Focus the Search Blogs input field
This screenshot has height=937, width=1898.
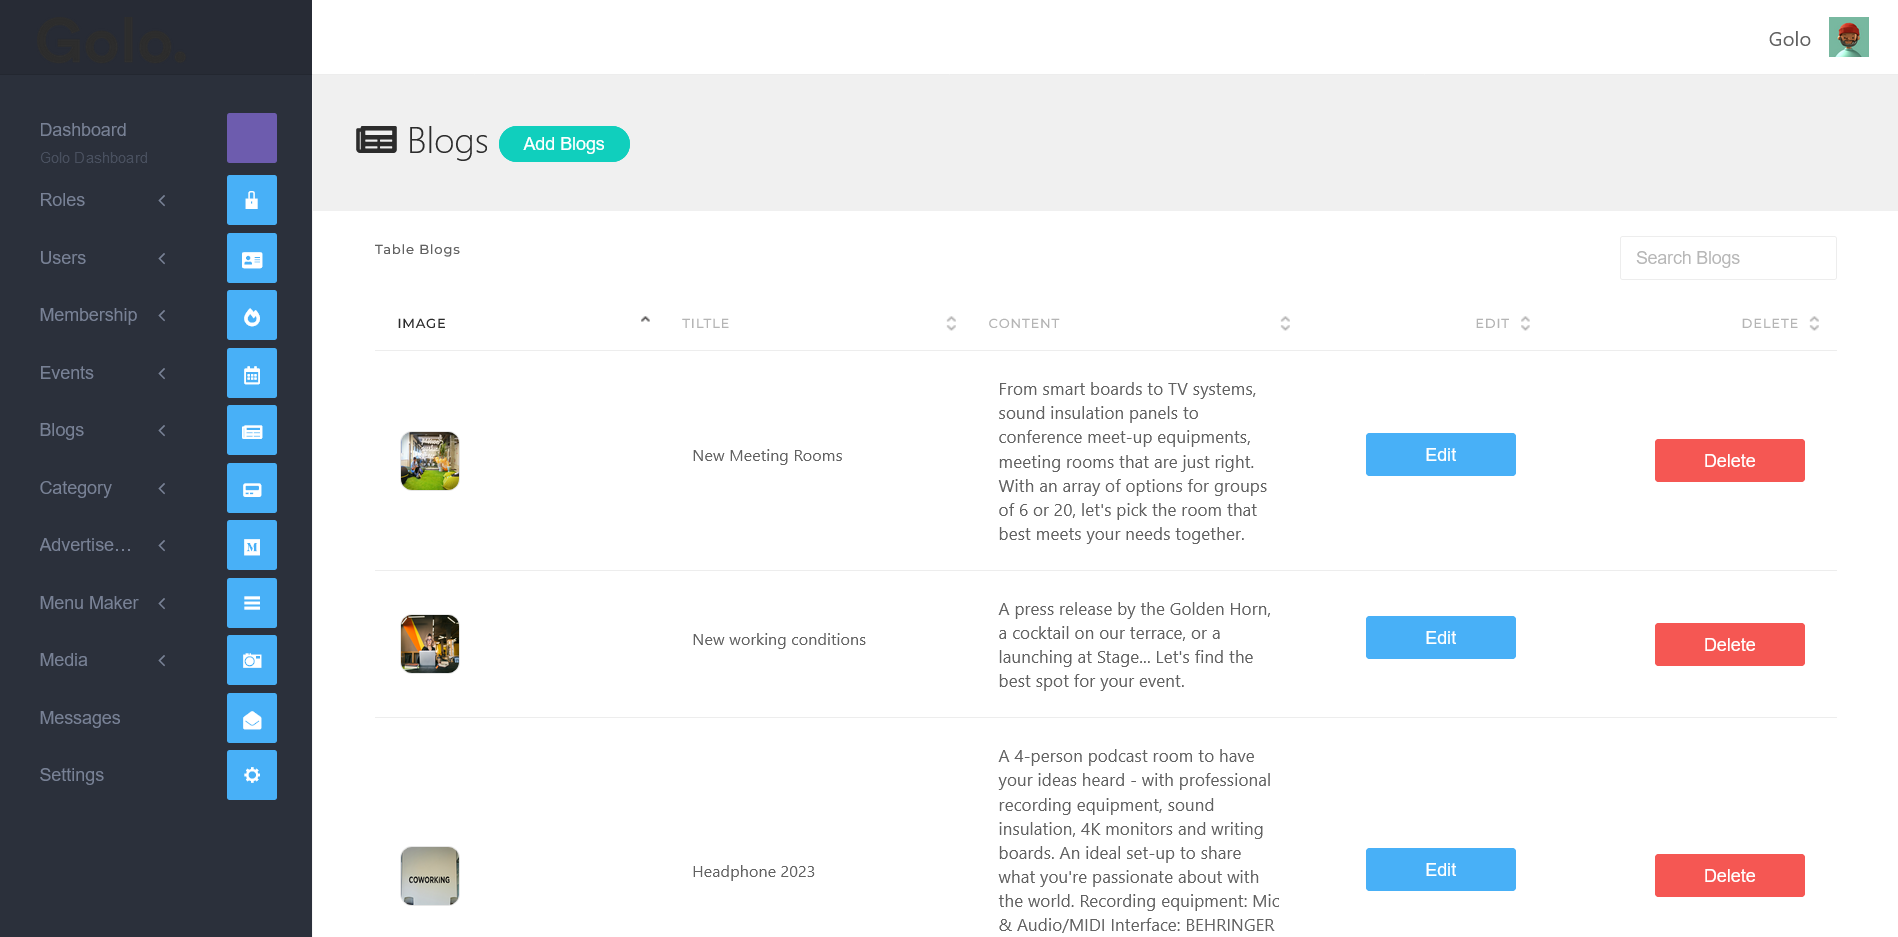(x=1727, y=258)
